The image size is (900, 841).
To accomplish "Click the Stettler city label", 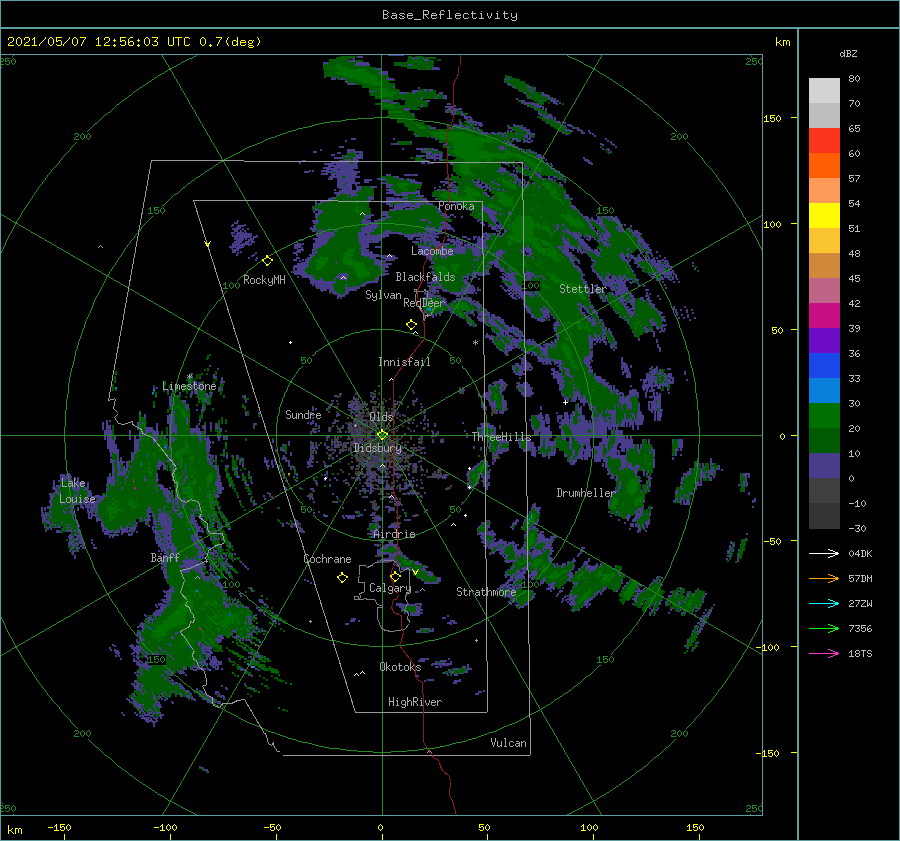I will [x=583, y=289].
